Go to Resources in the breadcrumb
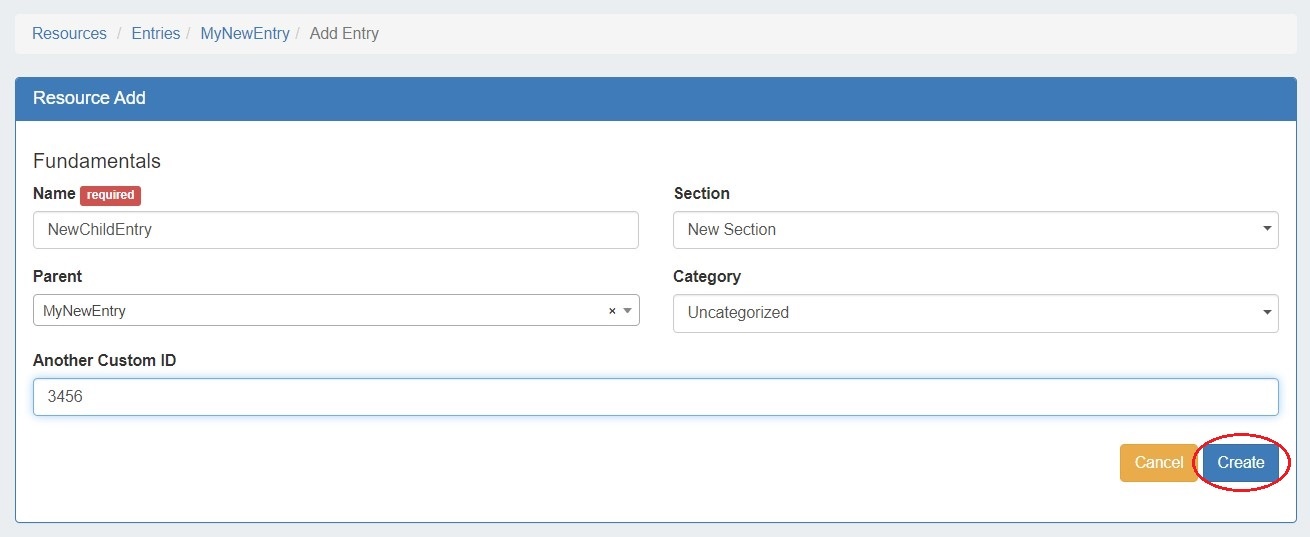The image size is (1310, 537). coord(69,33)
